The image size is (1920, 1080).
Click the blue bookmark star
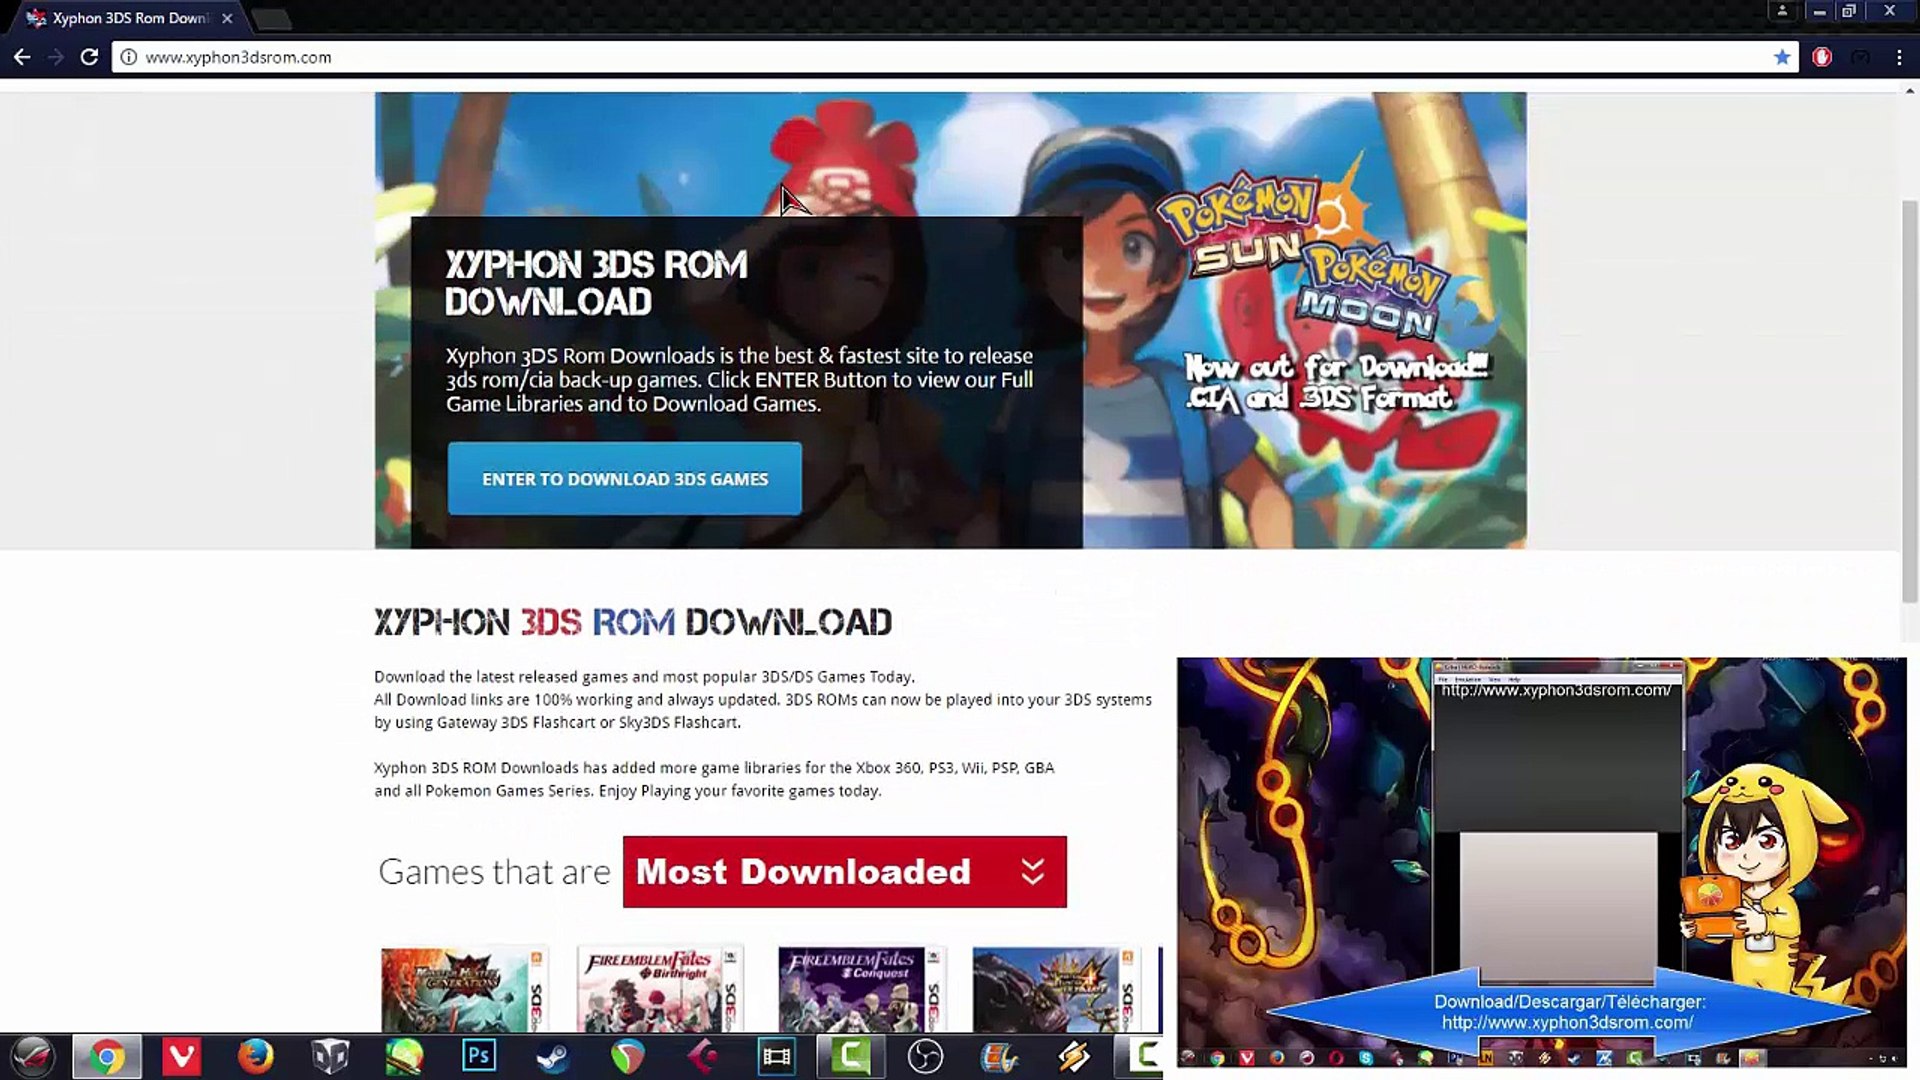pyautogui.click(x=1782, y=57)
